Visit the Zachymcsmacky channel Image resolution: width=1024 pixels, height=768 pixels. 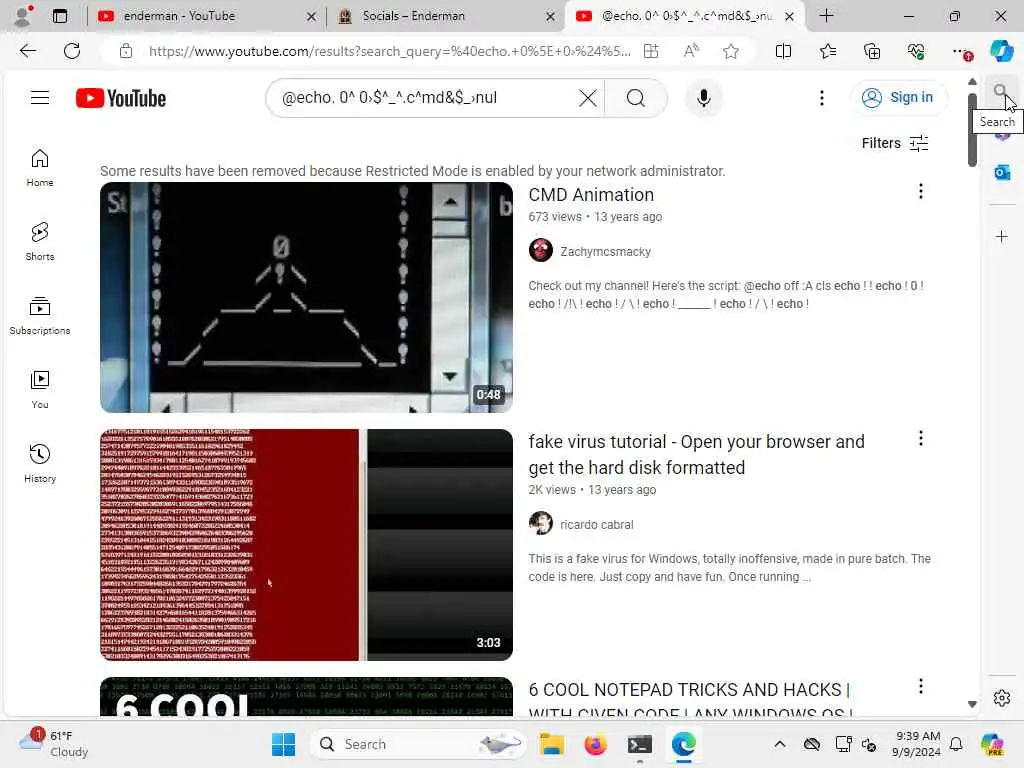[x=605, y=251]
